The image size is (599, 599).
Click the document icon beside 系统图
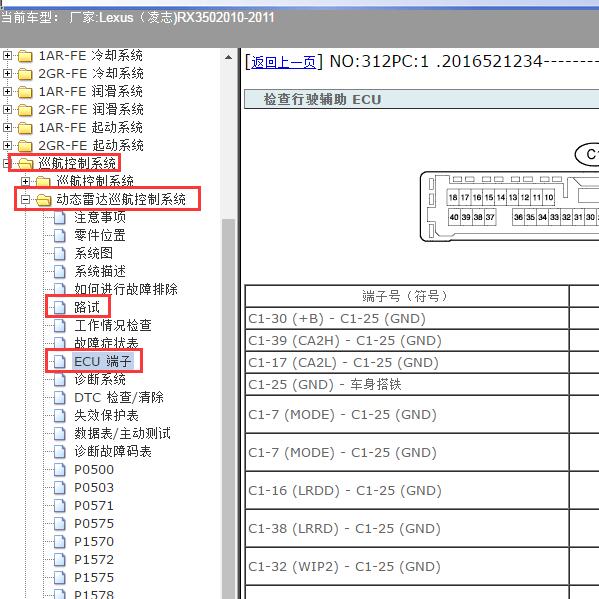(60, 254)
